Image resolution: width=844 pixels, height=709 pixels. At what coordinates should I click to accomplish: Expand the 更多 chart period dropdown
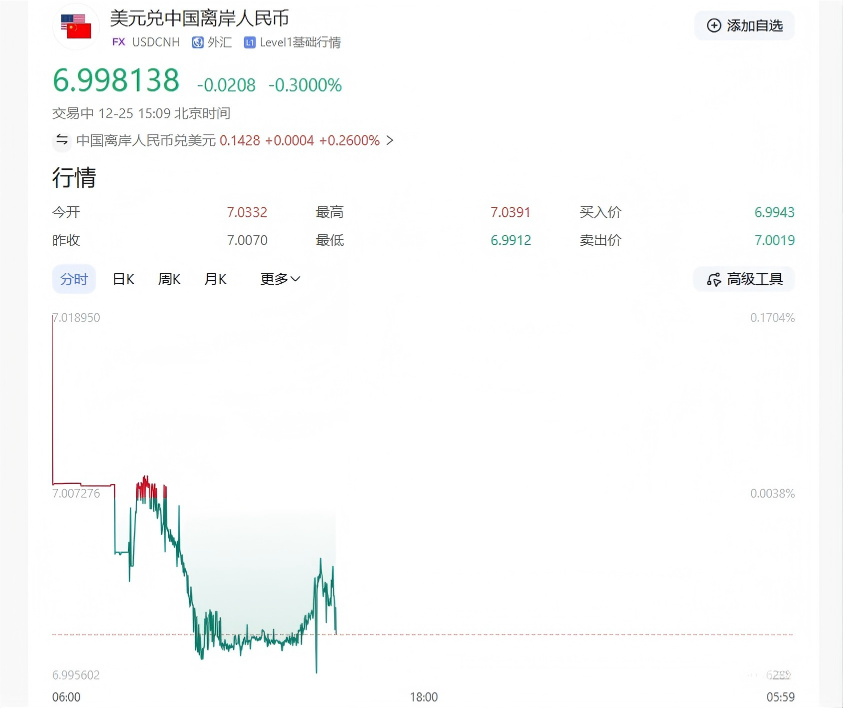pos(280,279)
